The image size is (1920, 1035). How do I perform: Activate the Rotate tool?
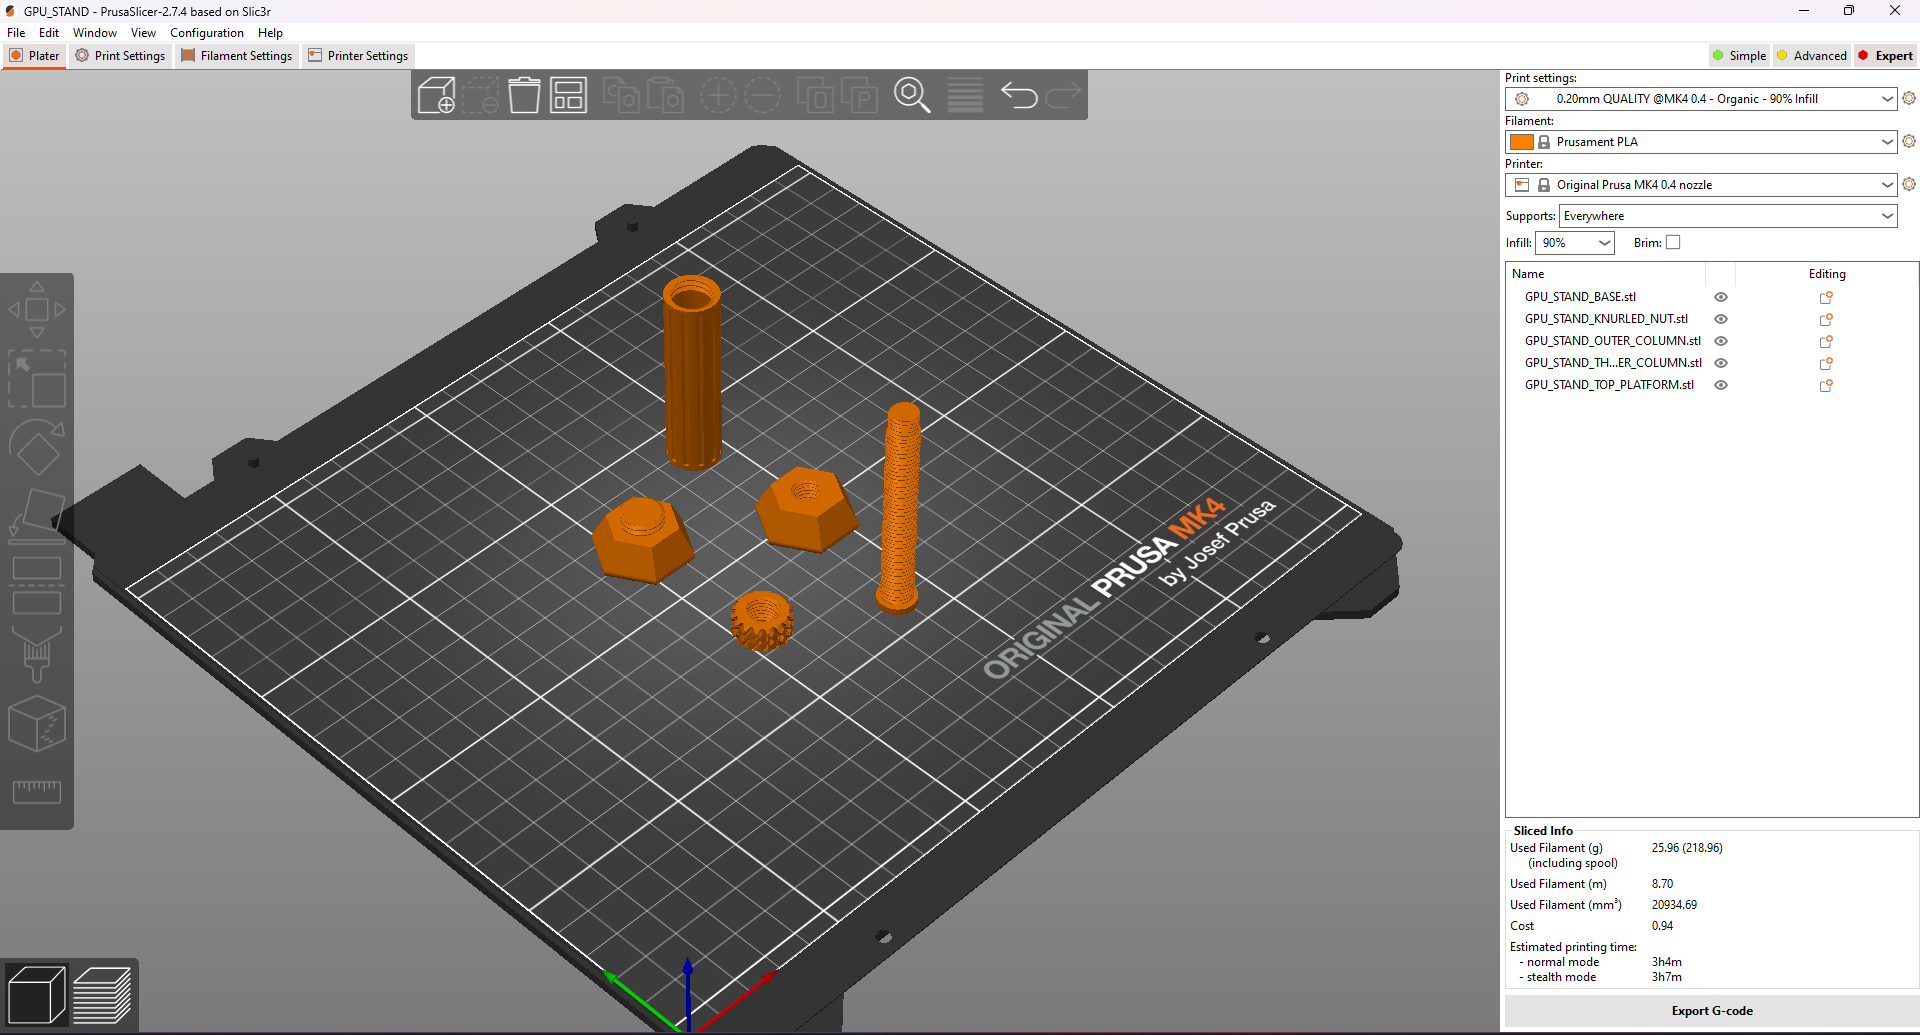[x=37, y=447]
